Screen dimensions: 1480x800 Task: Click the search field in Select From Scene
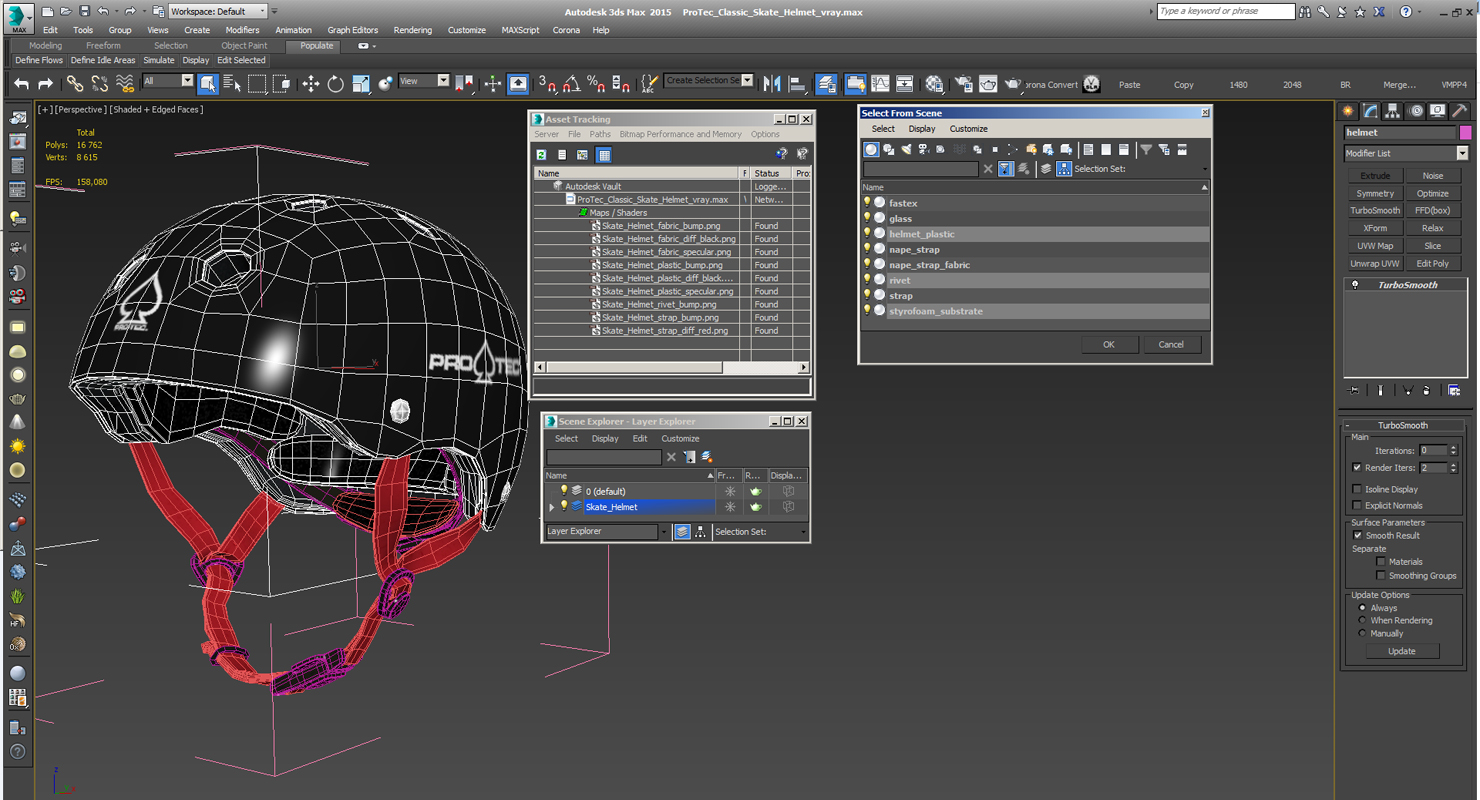[x=920, y=169]
